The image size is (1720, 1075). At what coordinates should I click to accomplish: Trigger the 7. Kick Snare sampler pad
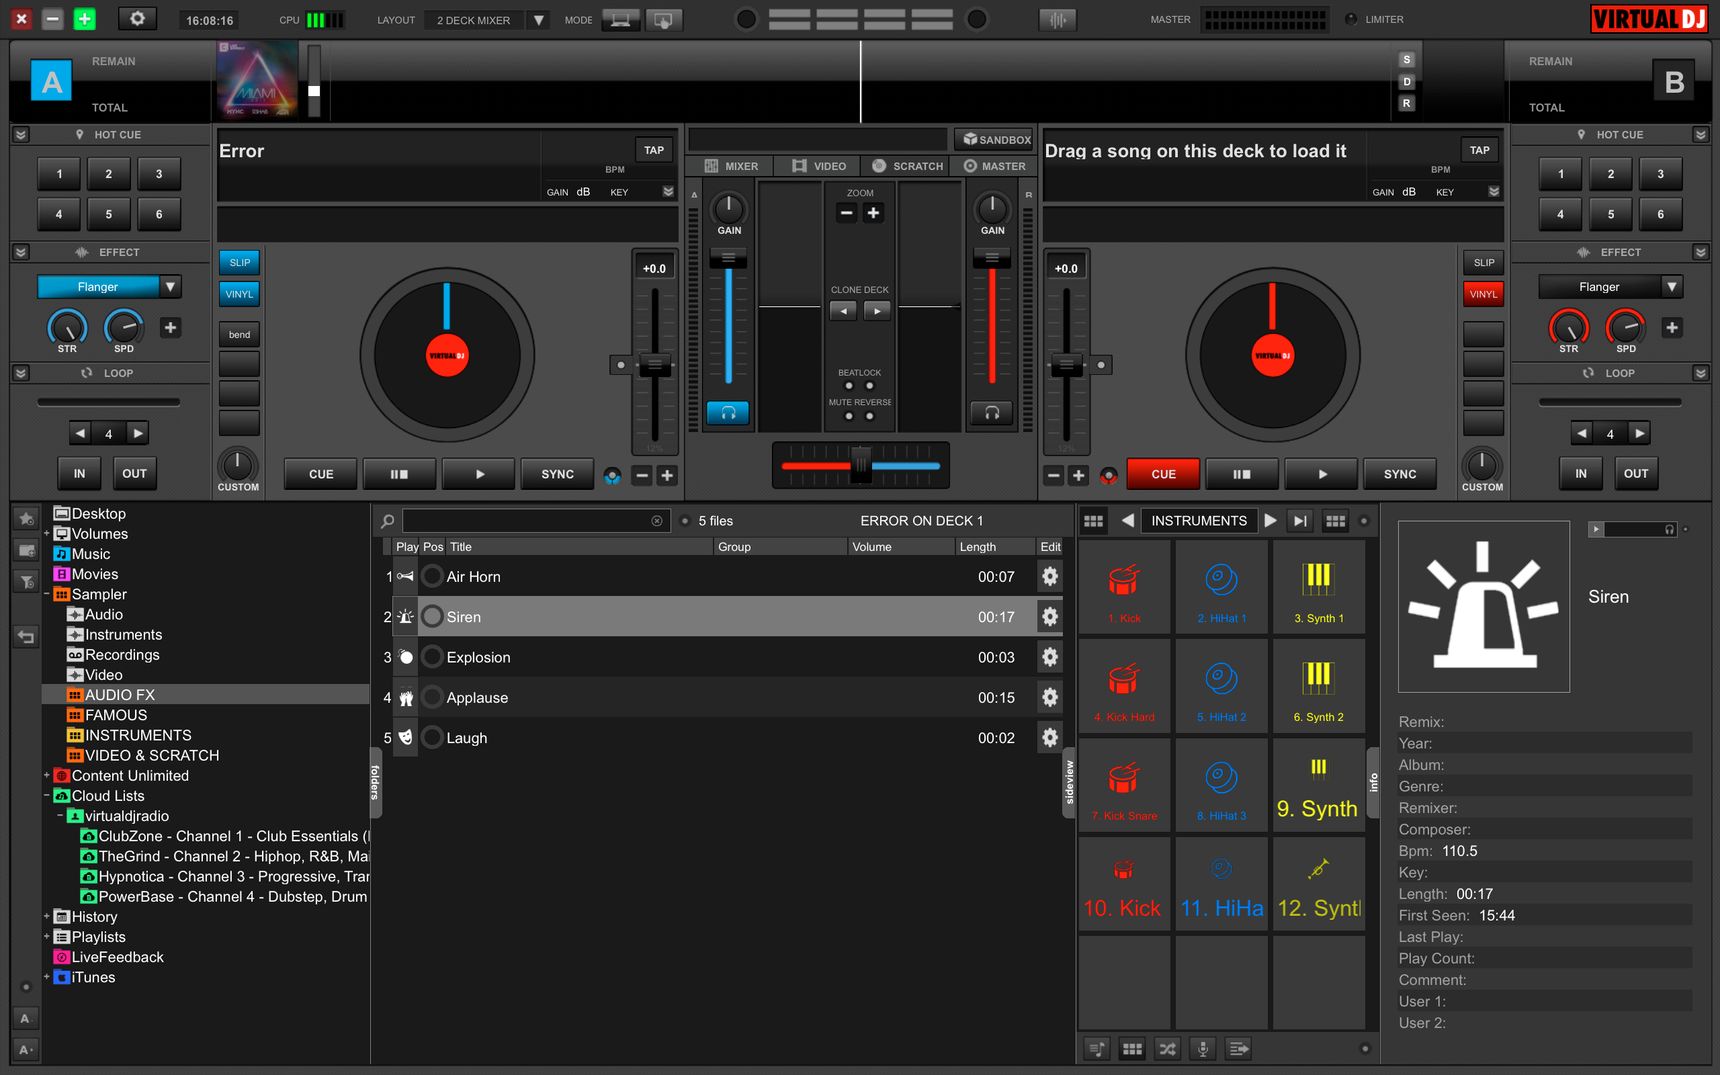tap(1124, 784)
